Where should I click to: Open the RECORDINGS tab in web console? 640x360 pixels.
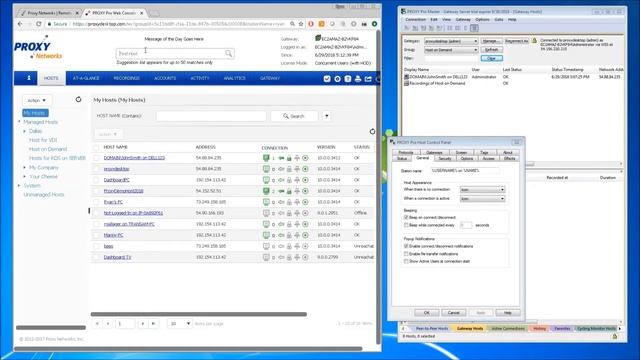127,78
